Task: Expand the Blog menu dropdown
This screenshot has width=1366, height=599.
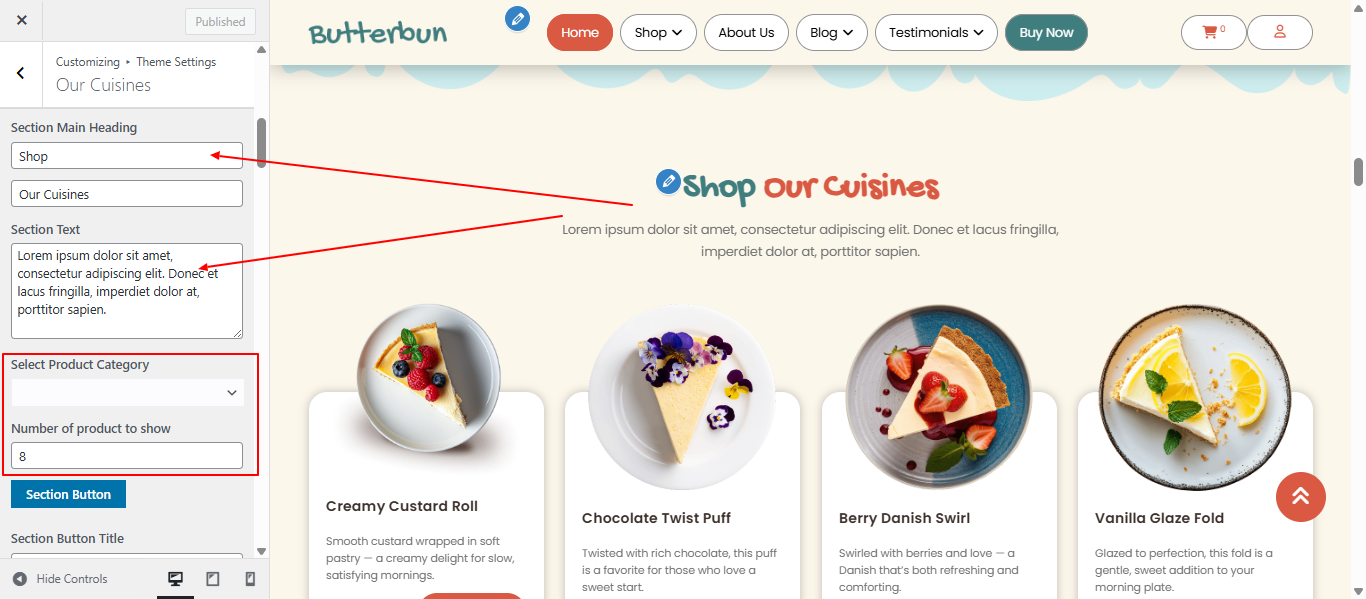Action: pos(832,32)
